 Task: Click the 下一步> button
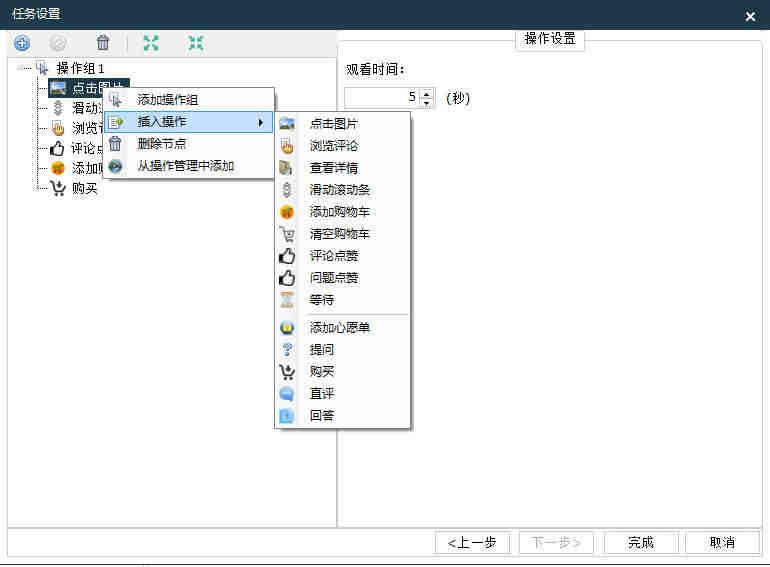pyautogui.click(x=556, y=542)
